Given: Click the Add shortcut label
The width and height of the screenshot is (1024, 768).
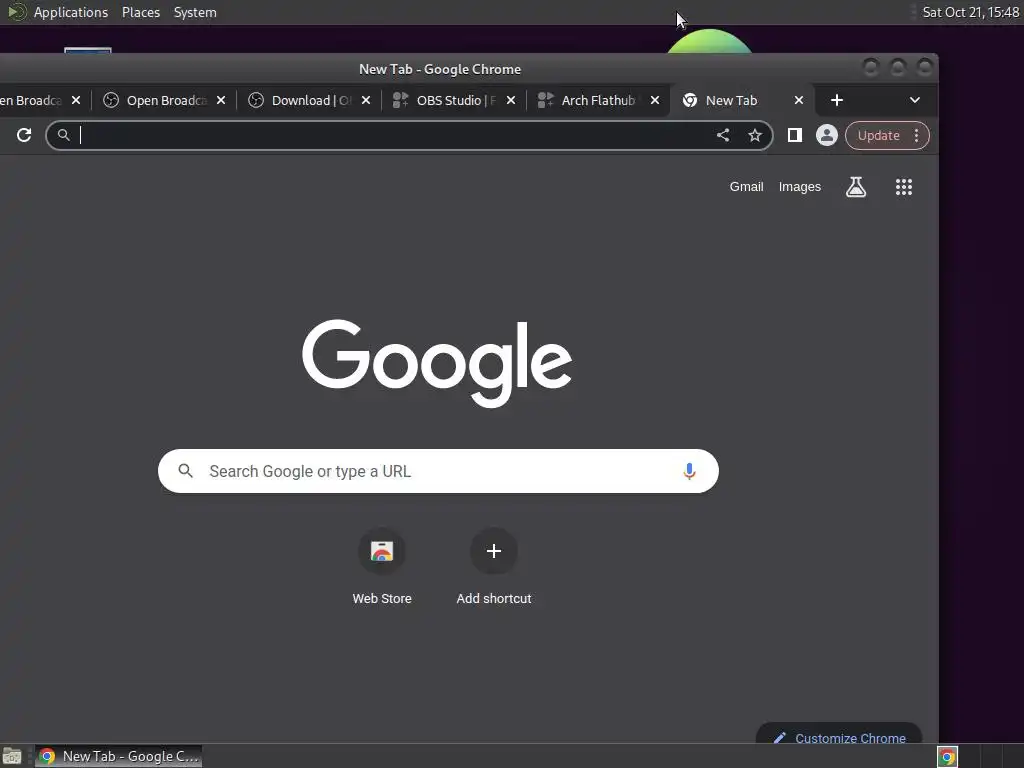Looking at the screenshot, I should (494, 598).
